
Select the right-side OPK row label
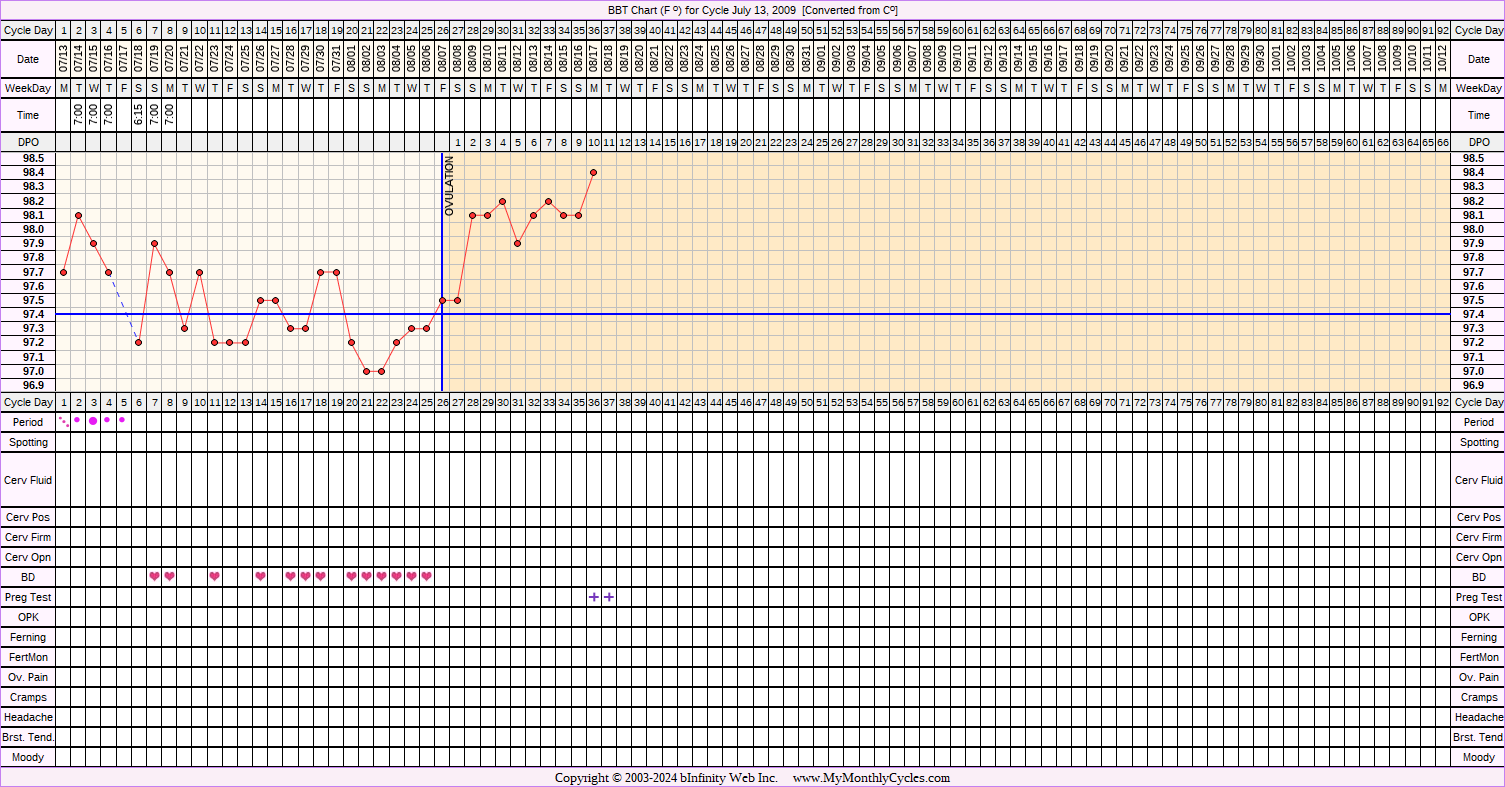click(x=1478, y=617)
